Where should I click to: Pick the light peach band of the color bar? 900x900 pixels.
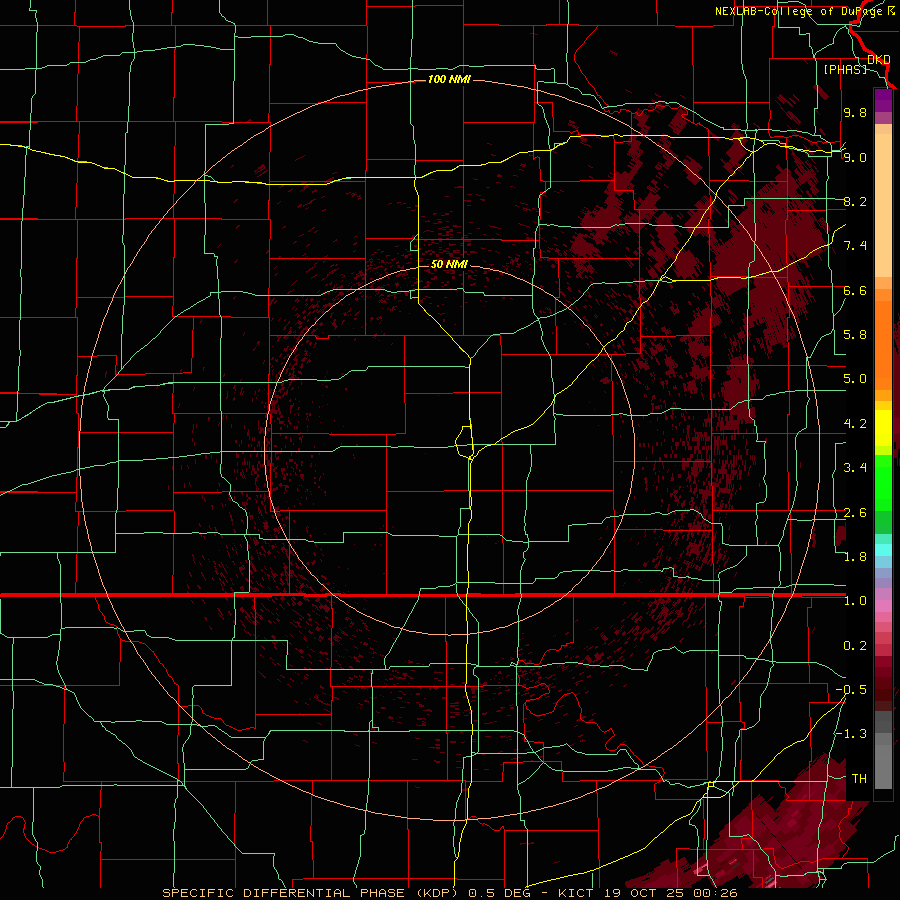point(883,207)
